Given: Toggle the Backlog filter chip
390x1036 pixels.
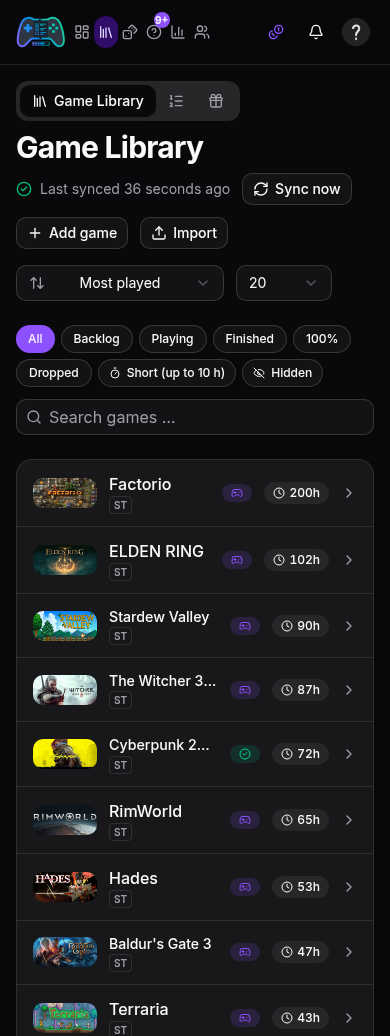Looking at the screenshot, I should coord(97,339).
